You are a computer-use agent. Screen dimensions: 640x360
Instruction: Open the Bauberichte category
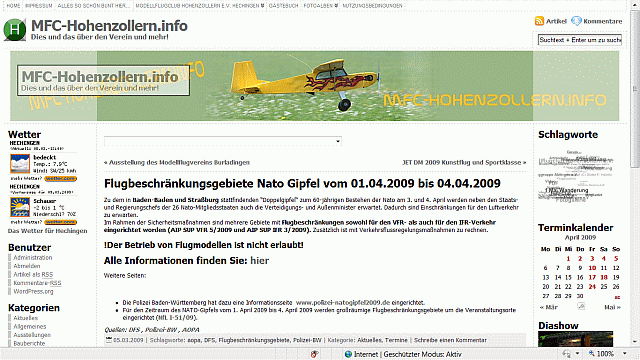coord(29,344)
